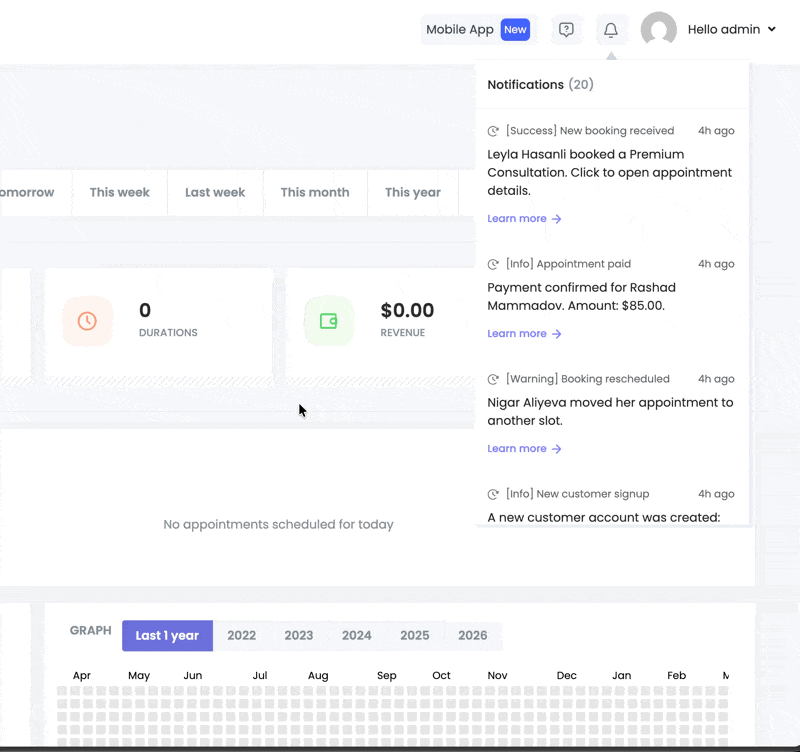Screen dimensions: 800x752
Task: Open the help chat question icon
Action: (566, 30)
